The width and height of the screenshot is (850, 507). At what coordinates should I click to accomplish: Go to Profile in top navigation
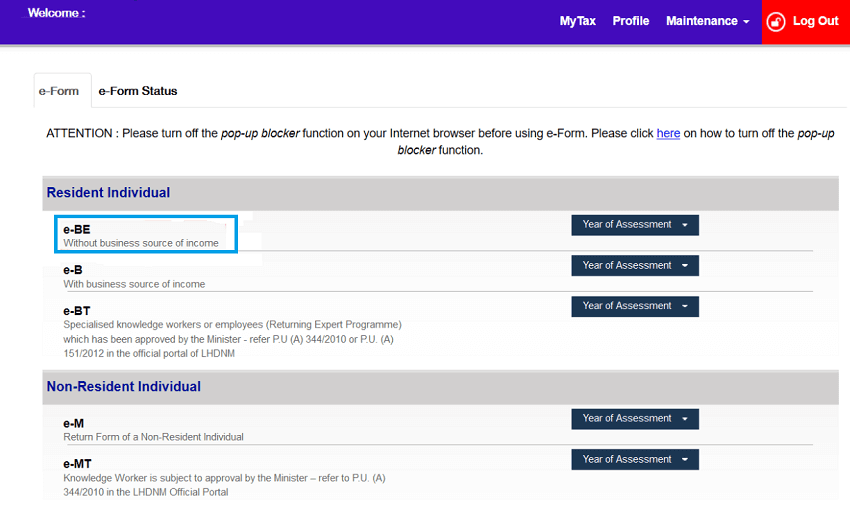[x=630, y=21]
